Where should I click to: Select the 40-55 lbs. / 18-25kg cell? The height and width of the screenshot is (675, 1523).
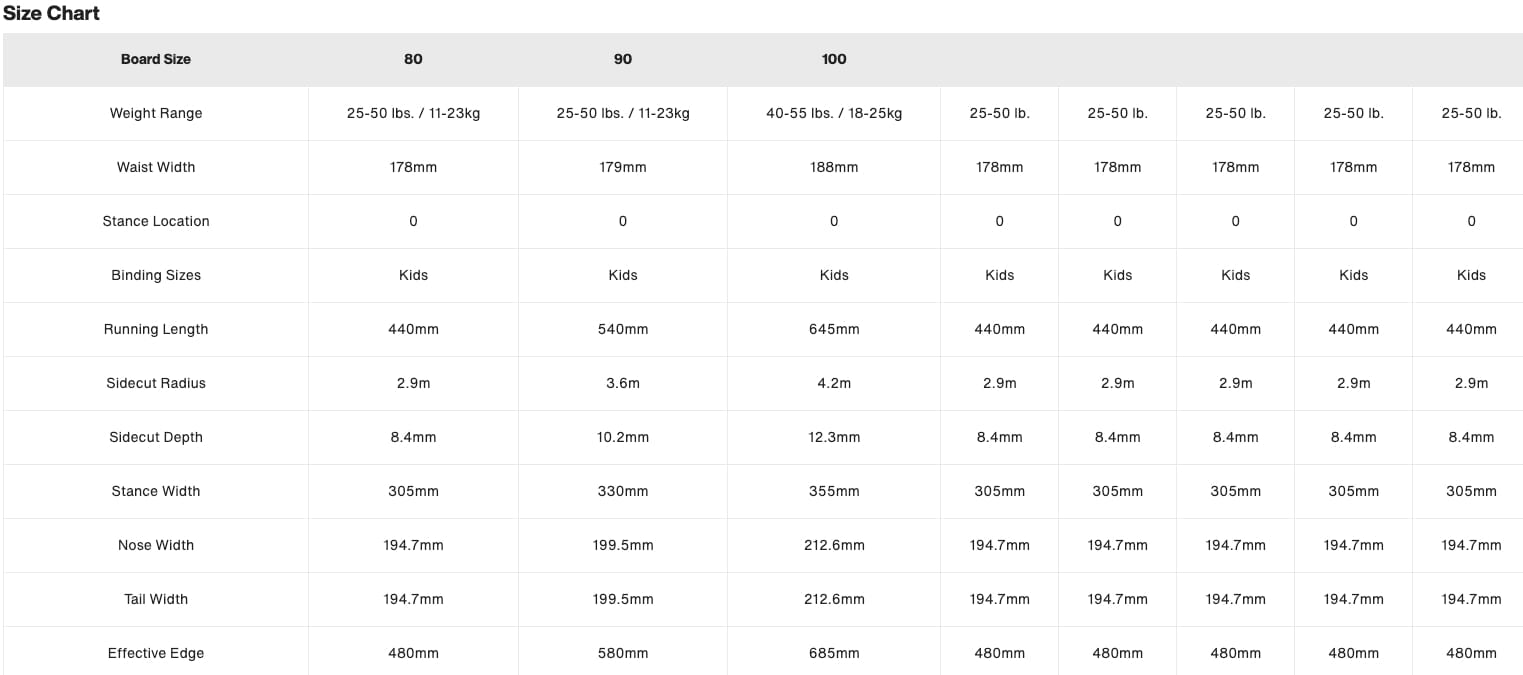tap(834, 113)
